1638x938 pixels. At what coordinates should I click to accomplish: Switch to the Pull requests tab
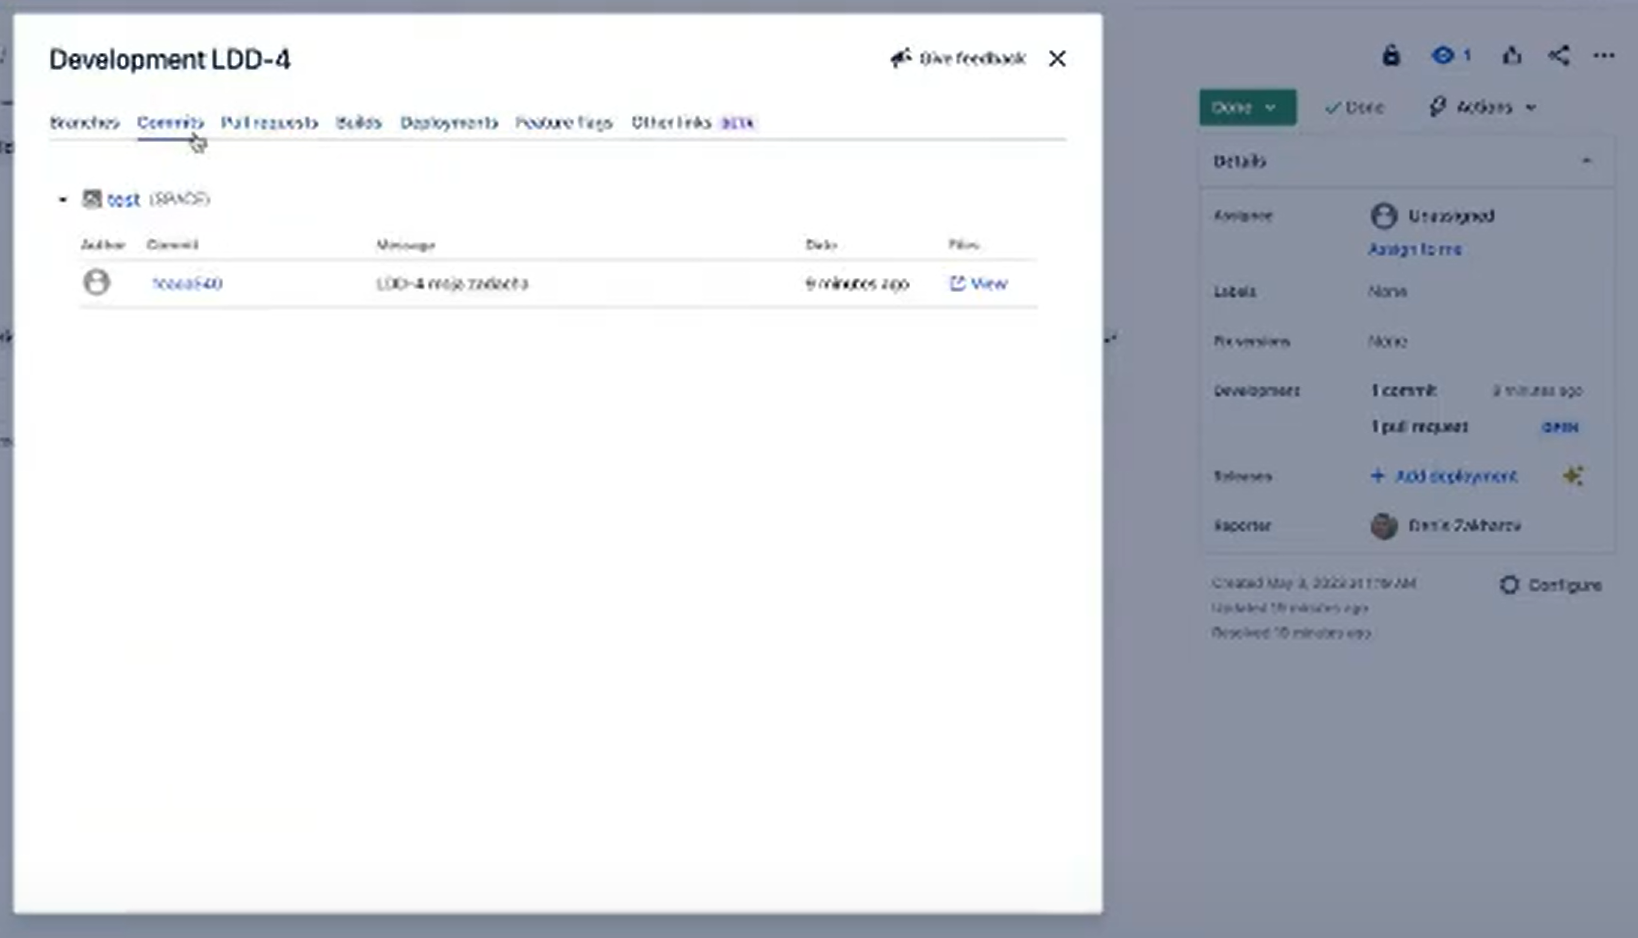tap(269, 122)
